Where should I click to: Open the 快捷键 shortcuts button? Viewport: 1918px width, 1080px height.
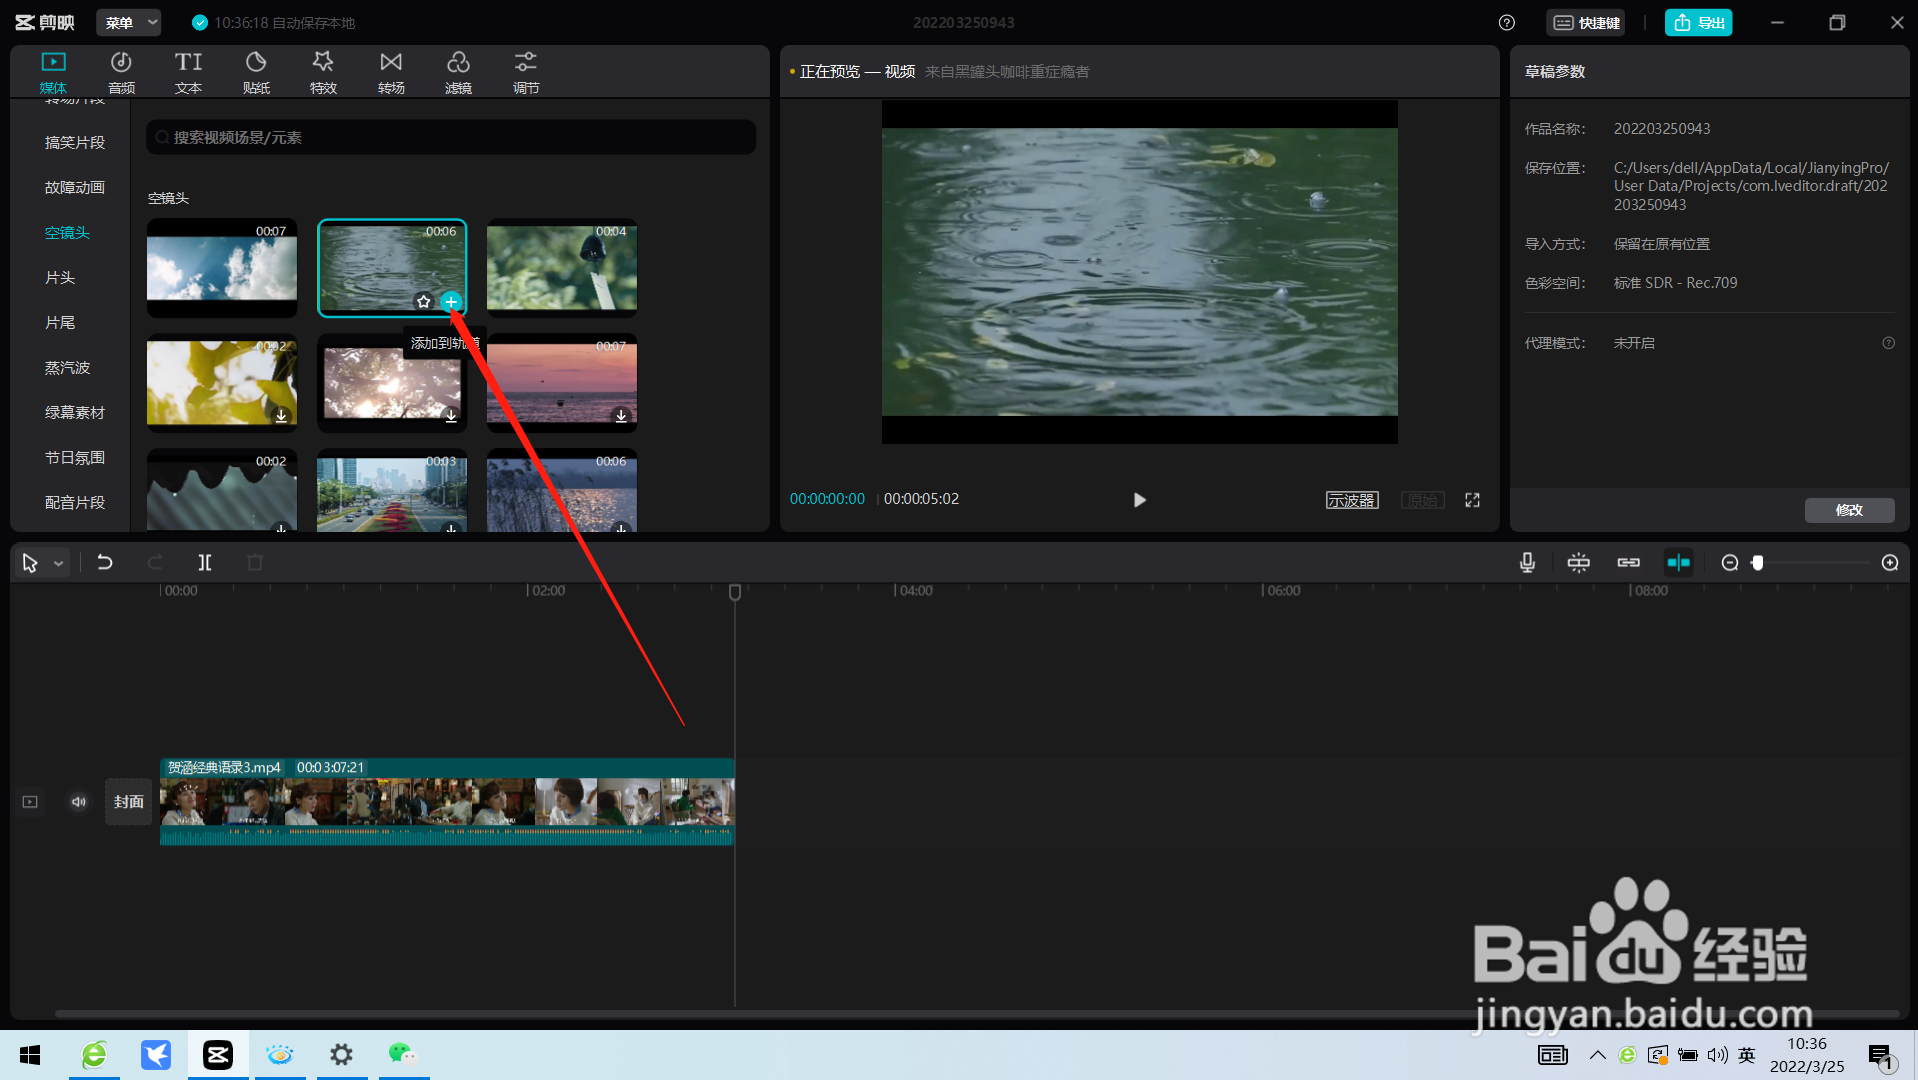tap(1586, 22)
